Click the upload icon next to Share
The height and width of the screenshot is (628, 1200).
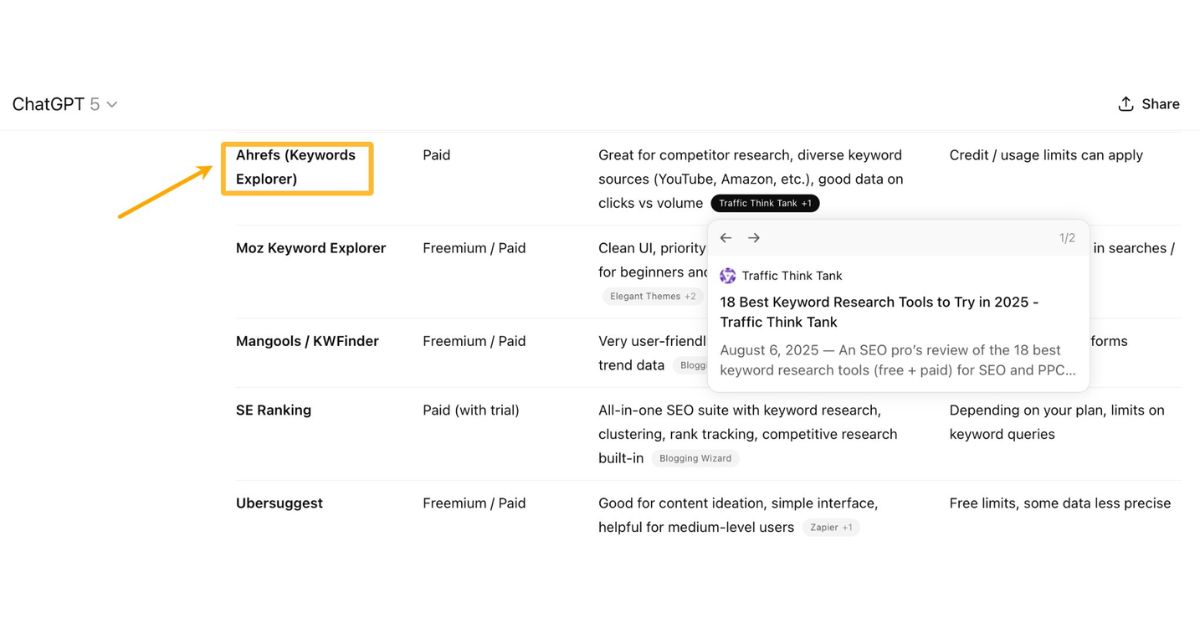(x=1126, y=104)
